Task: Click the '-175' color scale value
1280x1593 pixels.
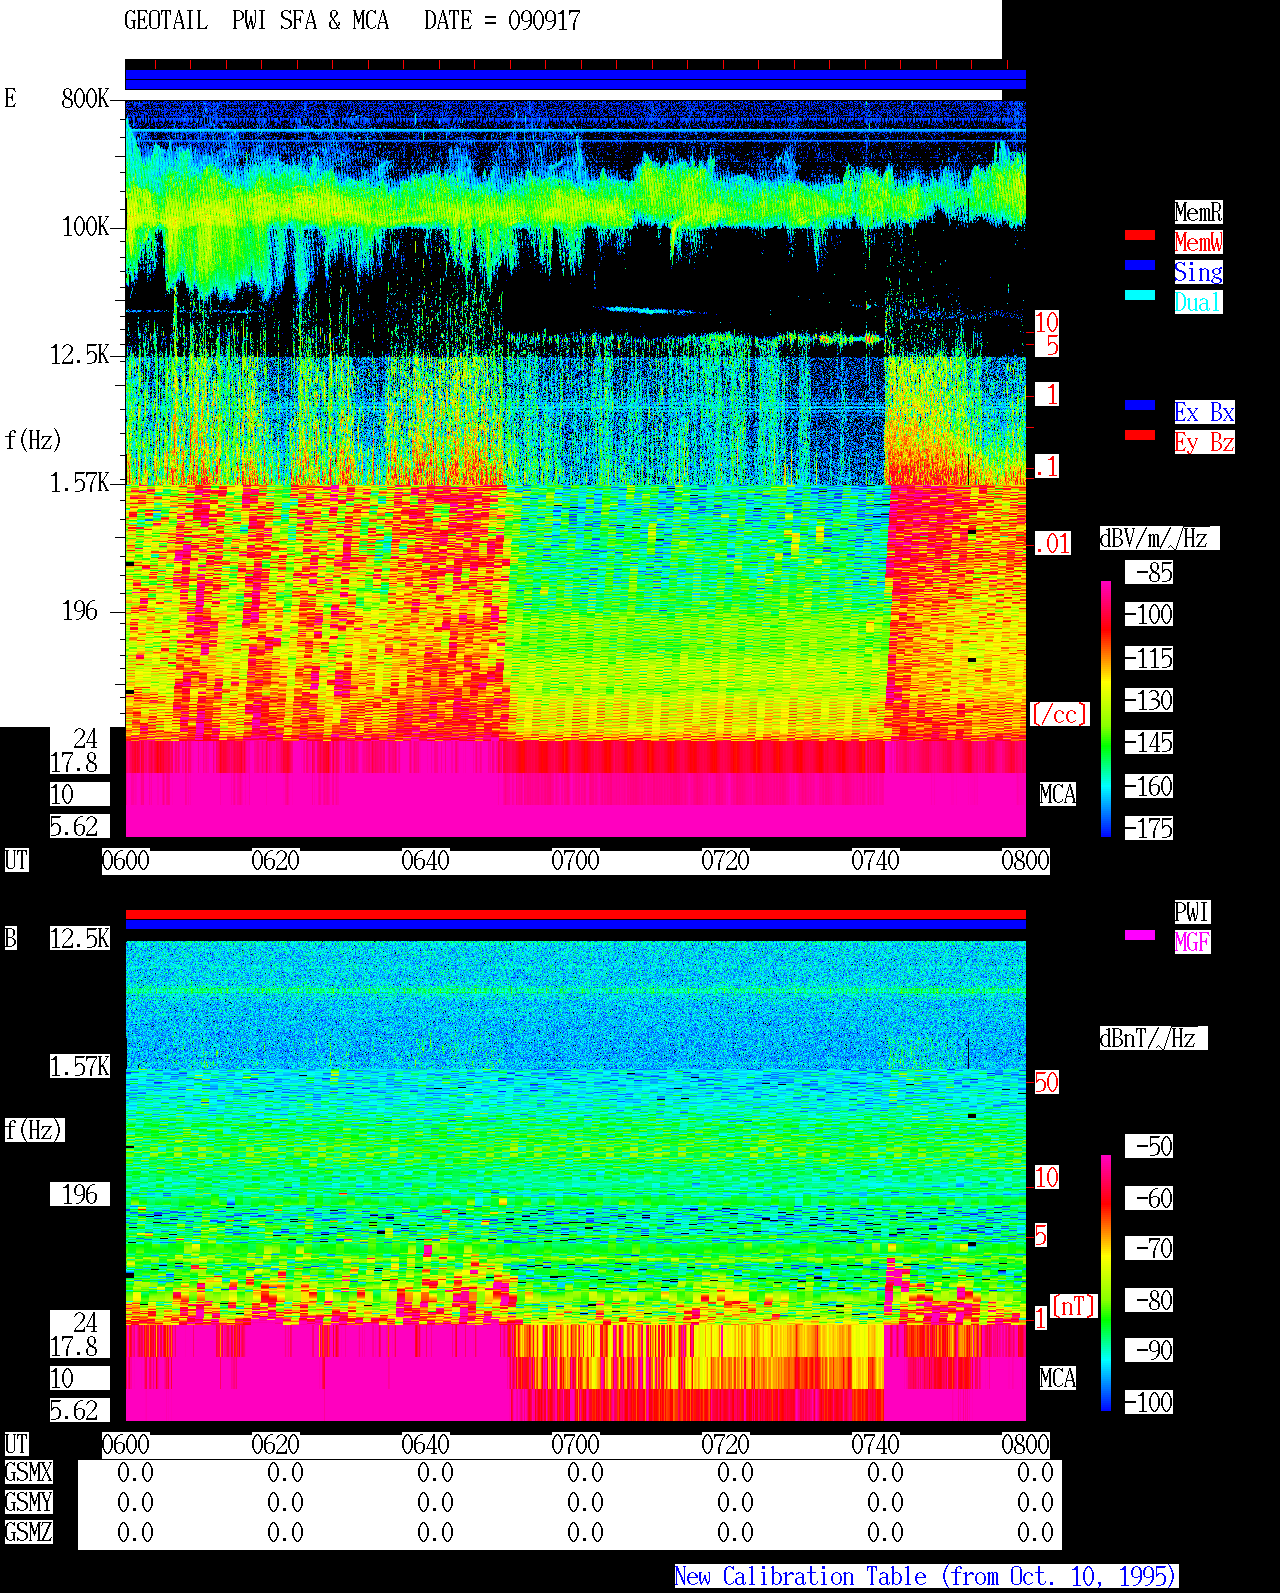Action: click(1149, 829)
